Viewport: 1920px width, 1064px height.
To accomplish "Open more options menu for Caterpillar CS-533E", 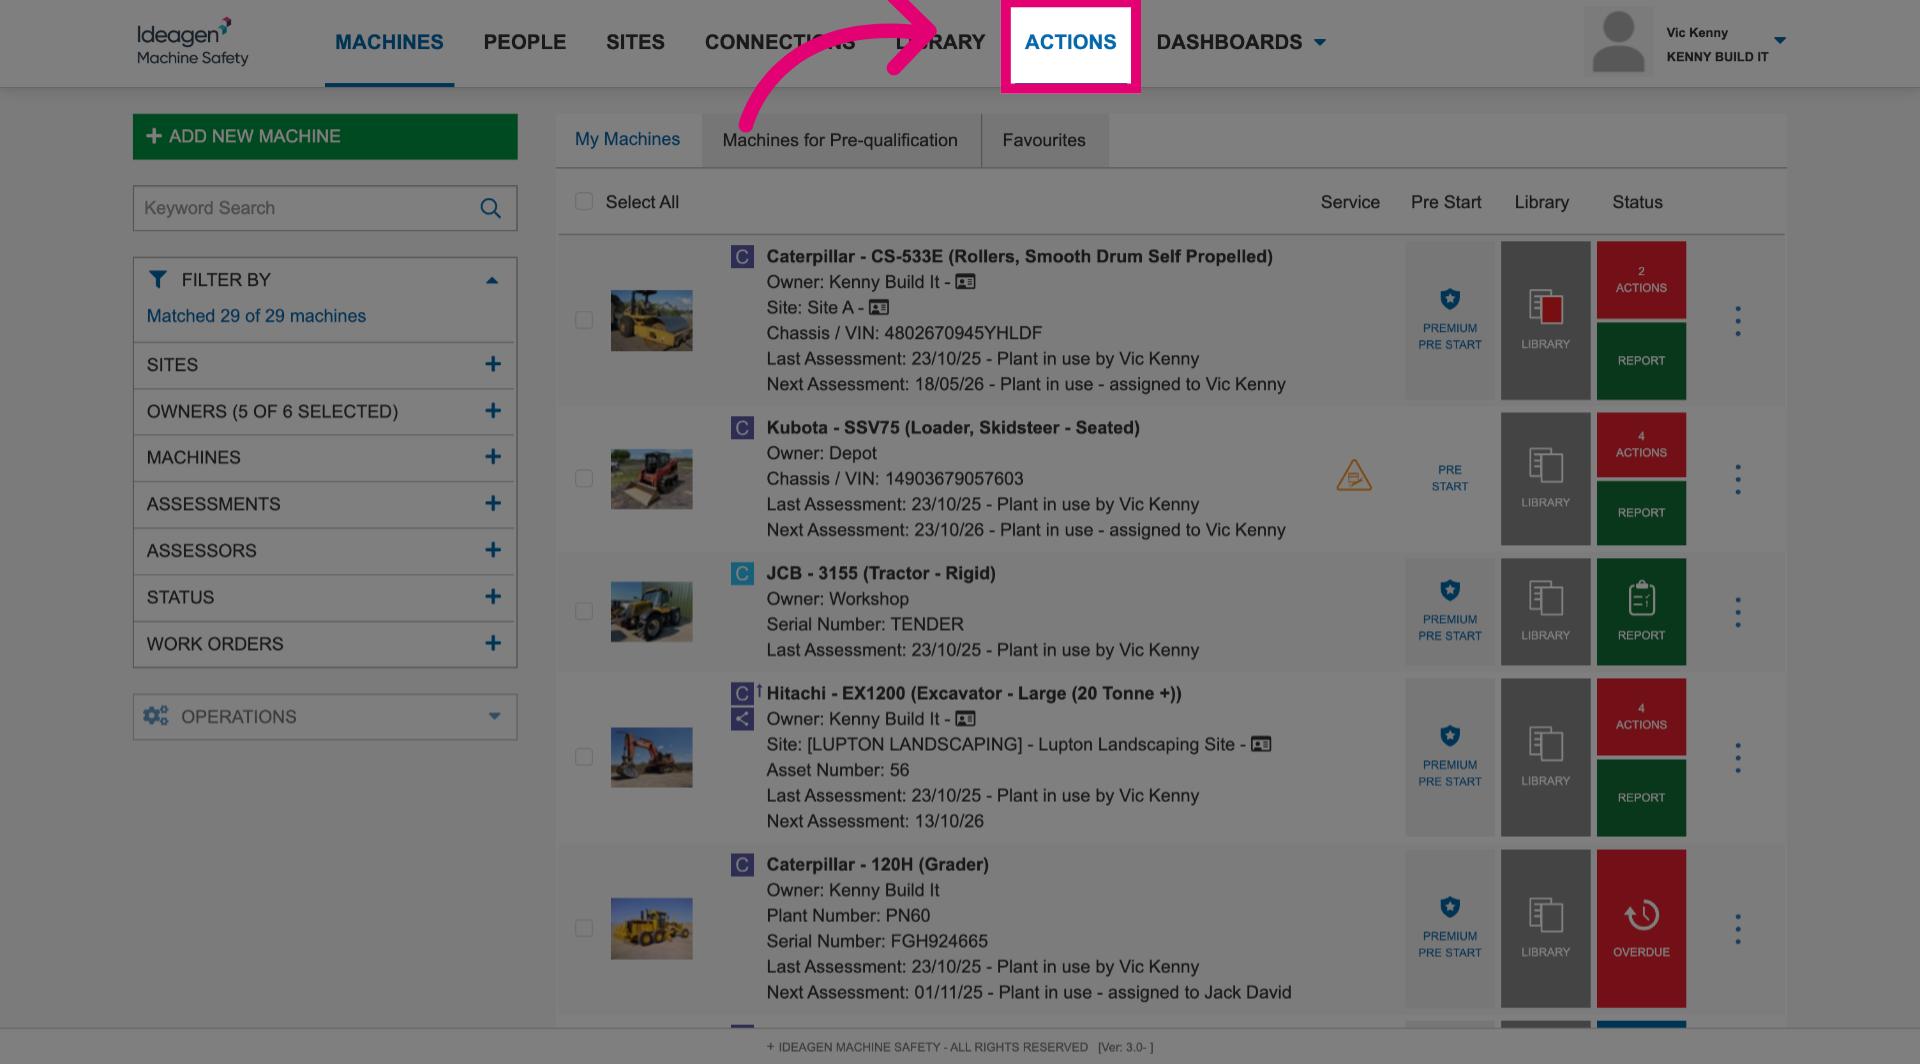I will point(1738,321).
